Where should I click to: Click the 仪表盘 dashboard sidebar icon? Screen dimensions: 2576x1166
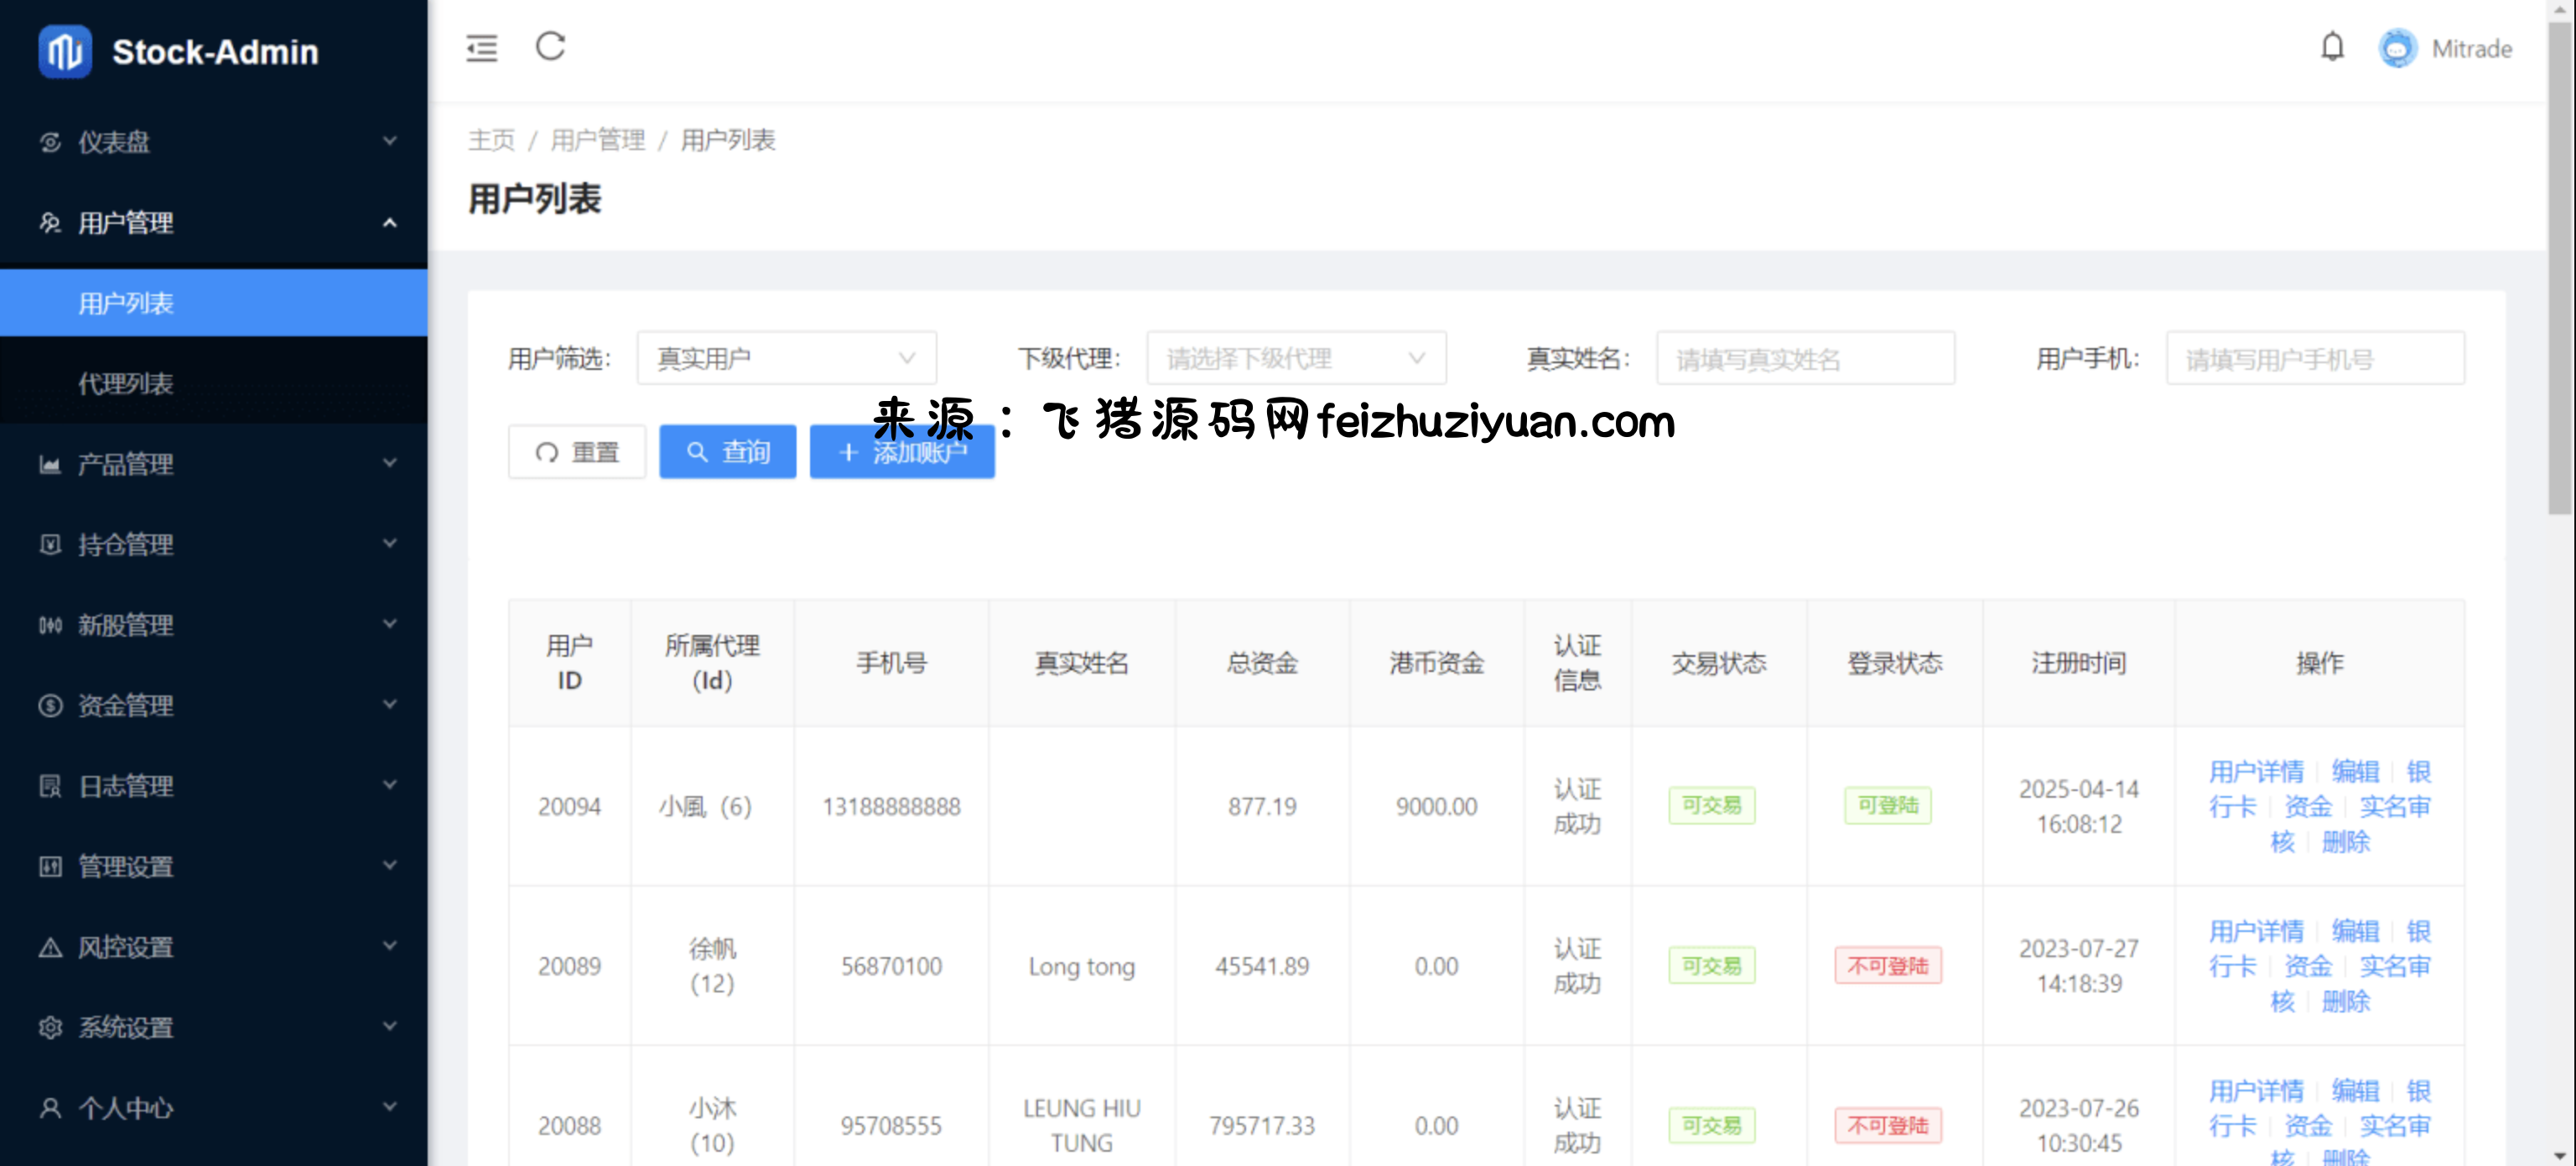coord(50,142)
